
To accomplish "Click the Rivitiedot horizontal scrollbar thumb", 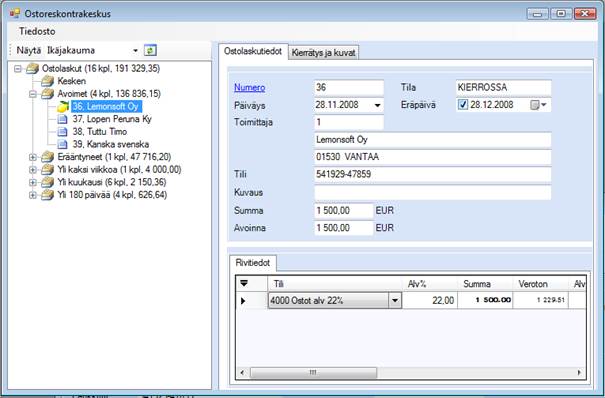I will pyautogui.click(x=313, y=373).
